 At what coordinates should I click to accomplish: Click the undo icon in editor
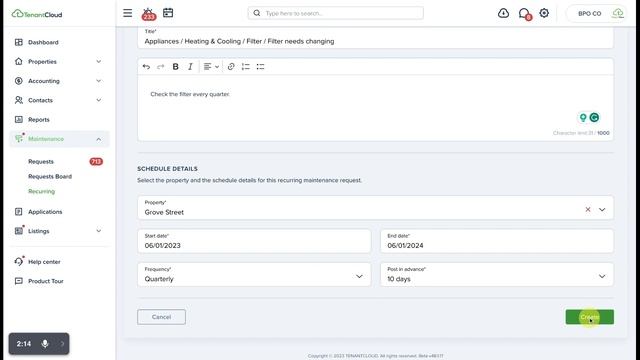(x=146, y=67)
